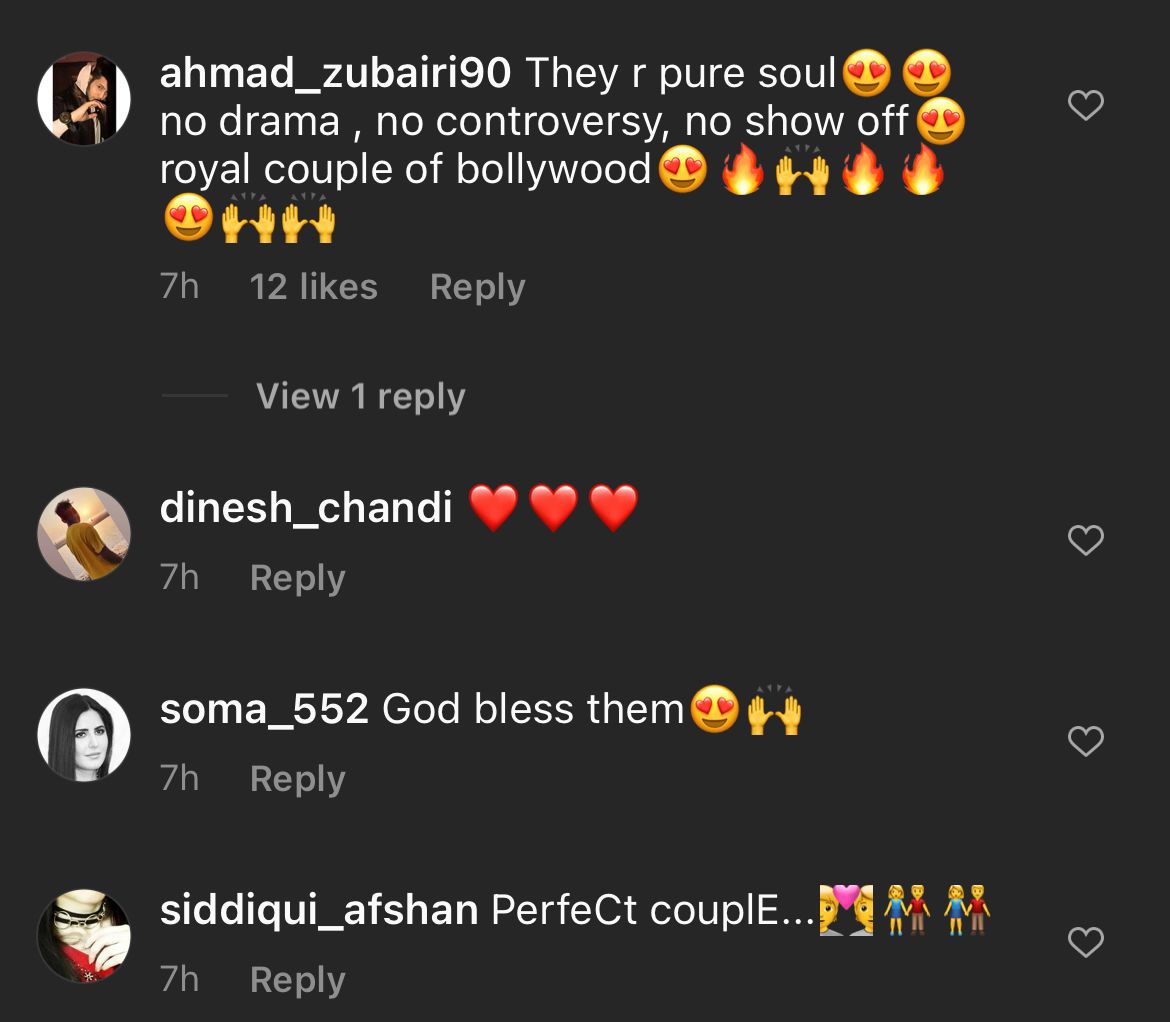Open username siddiqui_afshan link
This screenshot has width=1170, height=1022.
319,910
